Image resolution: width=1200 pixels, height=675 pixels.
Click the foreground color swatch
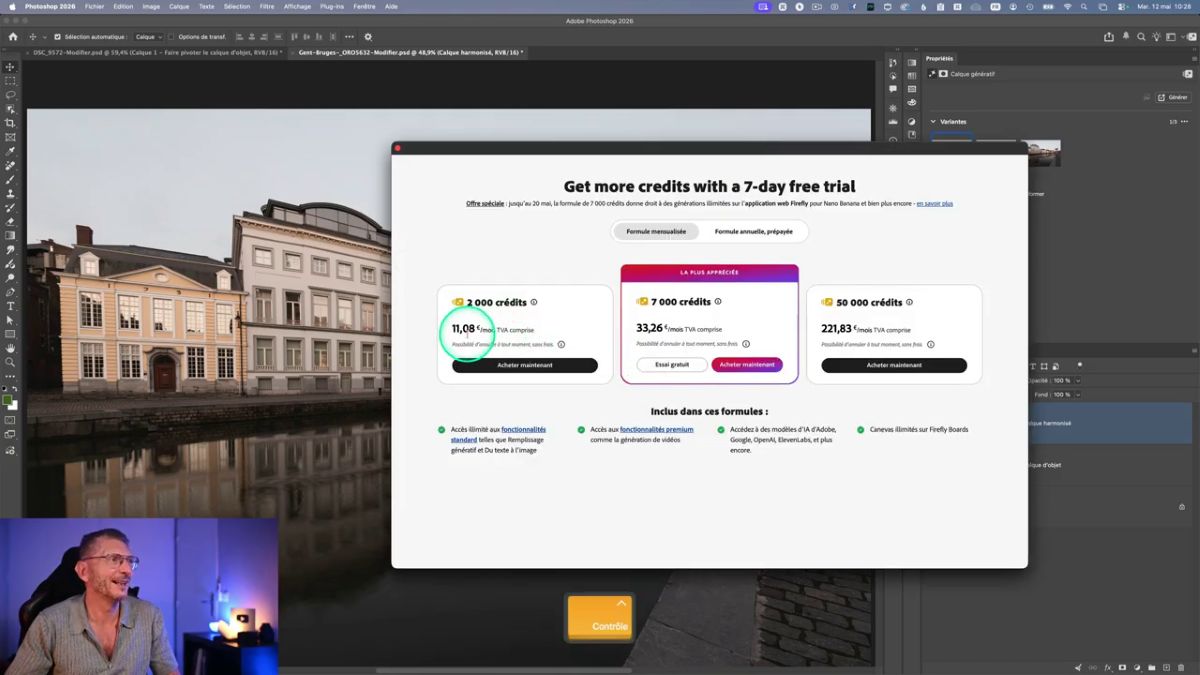coord(8,401)
